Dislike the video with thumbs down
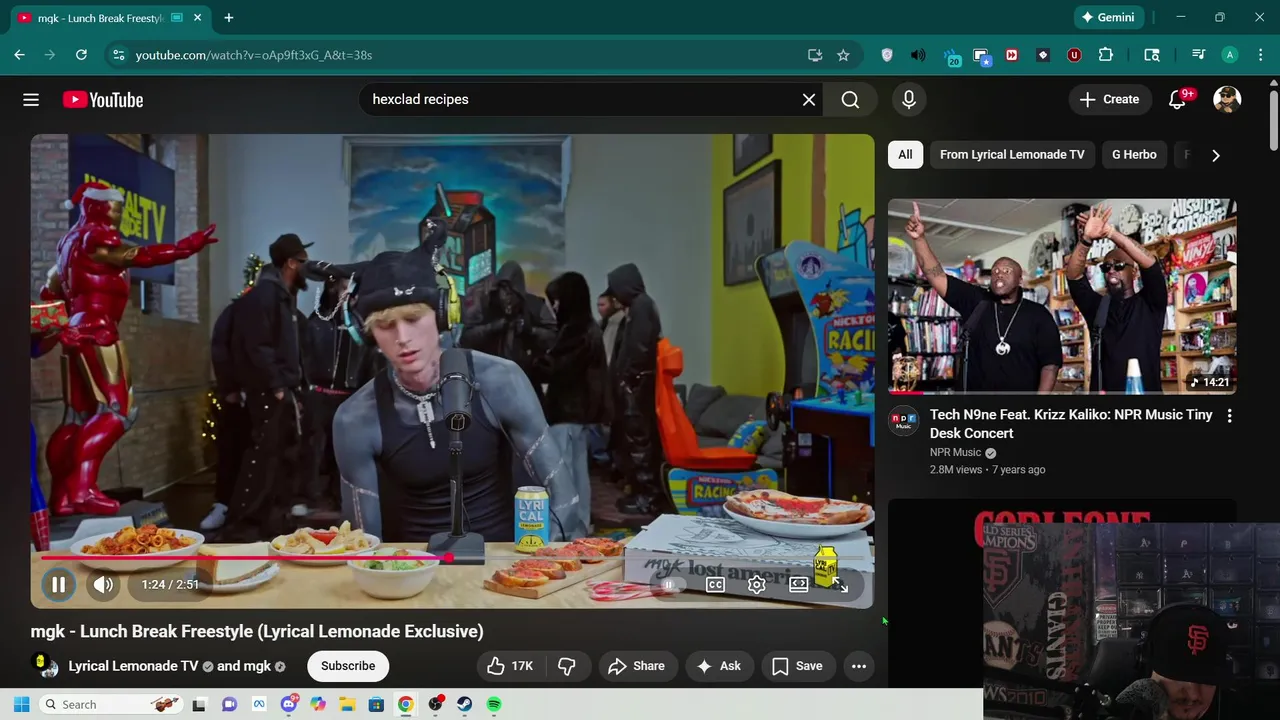 coord(567,666)
